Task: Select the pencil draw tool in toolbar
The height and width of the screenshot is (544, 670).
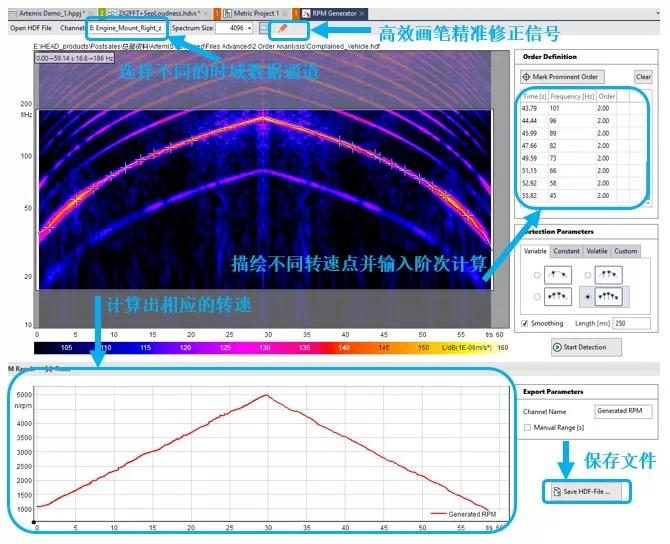Action: (283, 28)
